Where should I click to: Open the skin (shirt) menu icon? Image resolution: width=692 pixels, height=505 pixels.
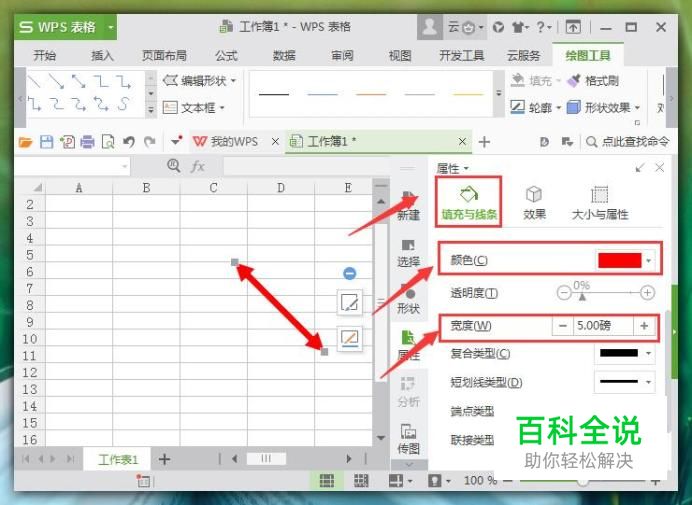click(x=520, y=27)
